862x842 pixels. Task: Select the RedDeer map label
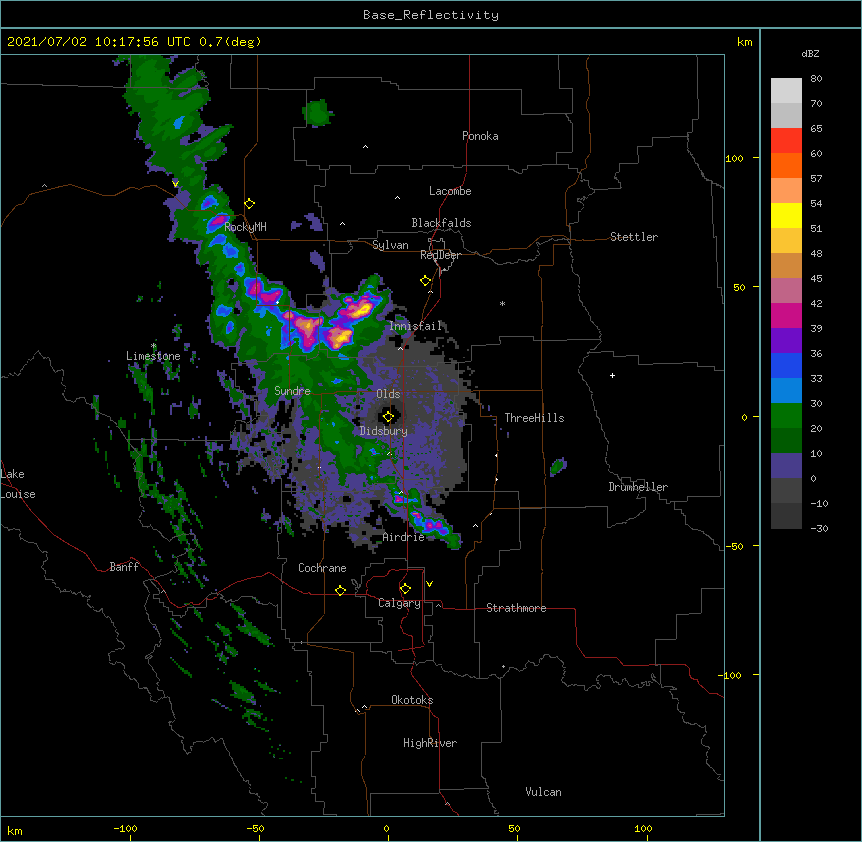[441, 255]
